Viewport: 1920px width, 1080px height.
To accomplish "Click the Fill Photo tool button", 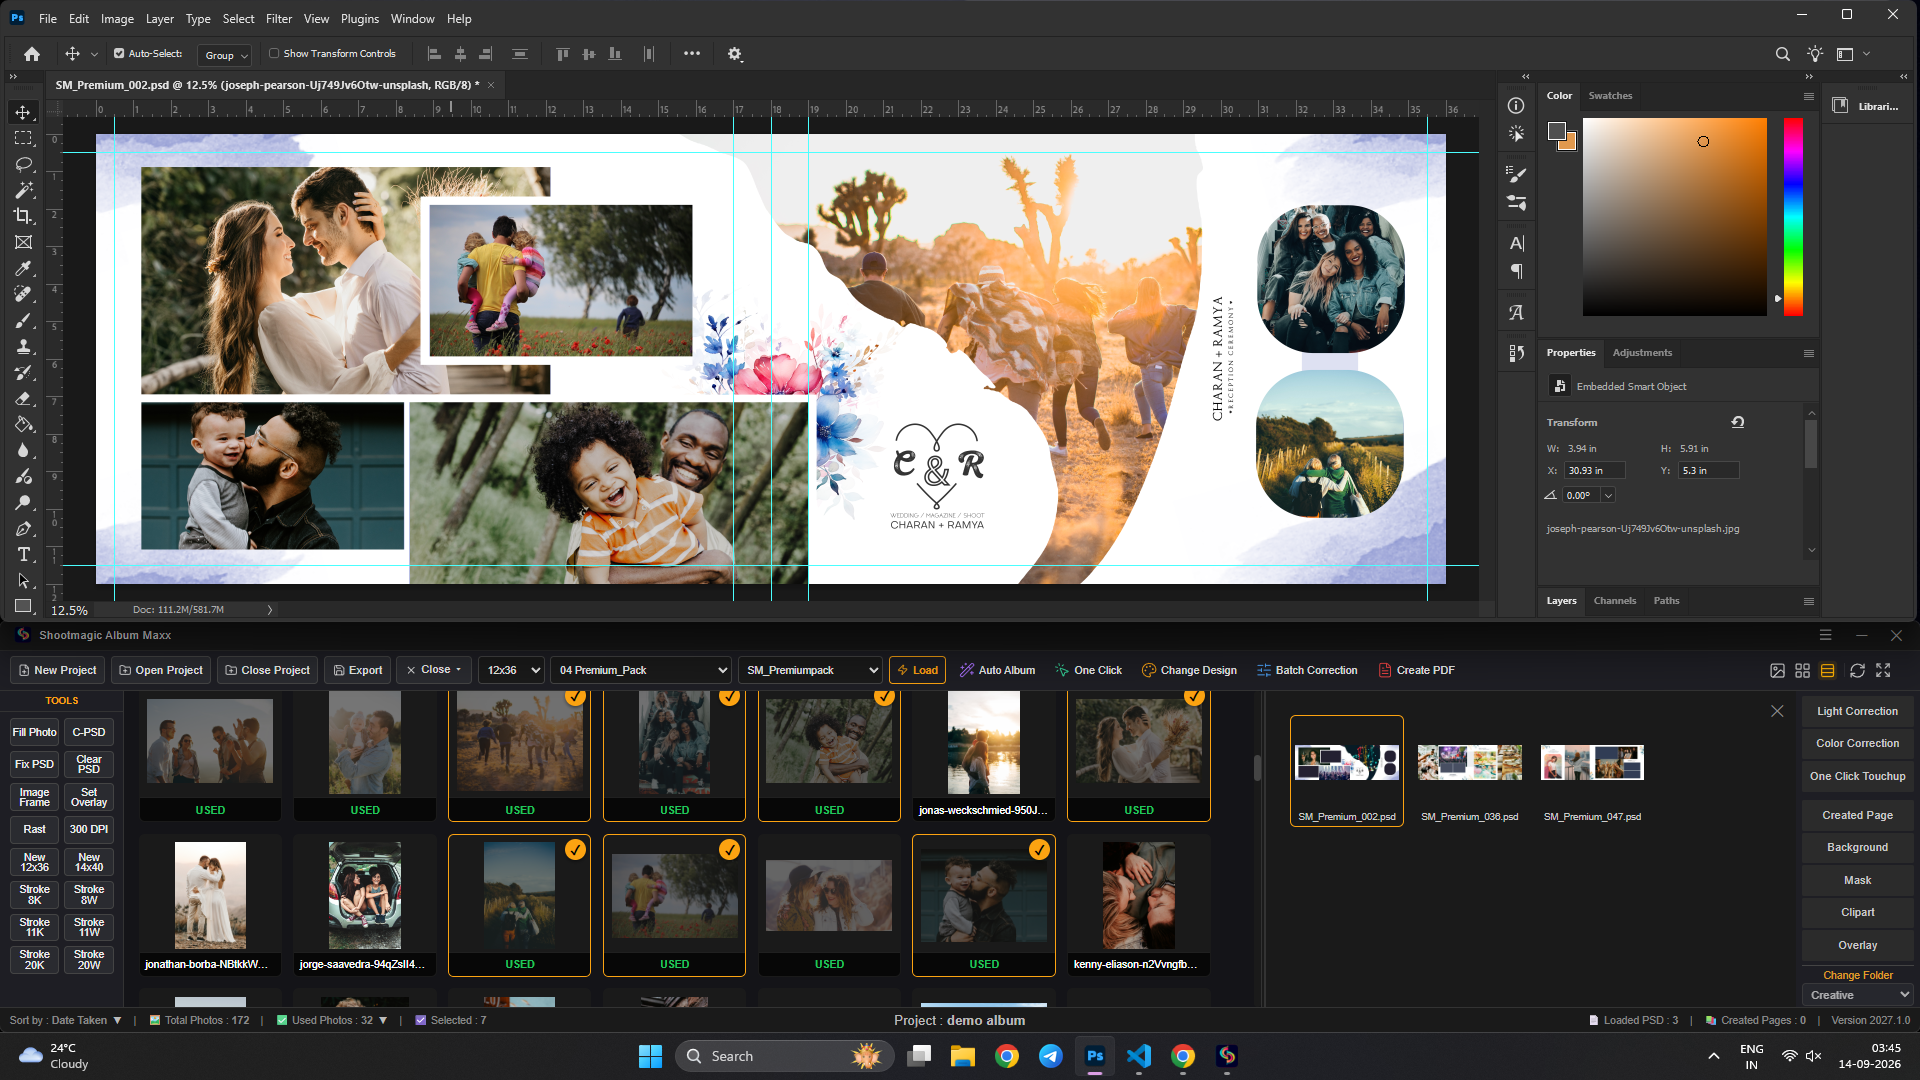I will [x=34, y=732].
